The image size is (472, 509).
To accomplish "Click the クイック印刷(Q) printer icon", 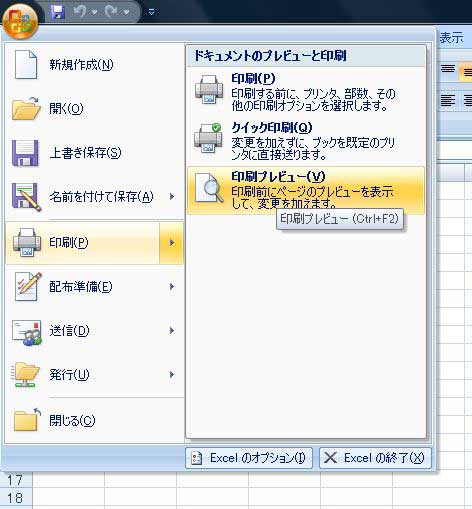I will point(209,138).
